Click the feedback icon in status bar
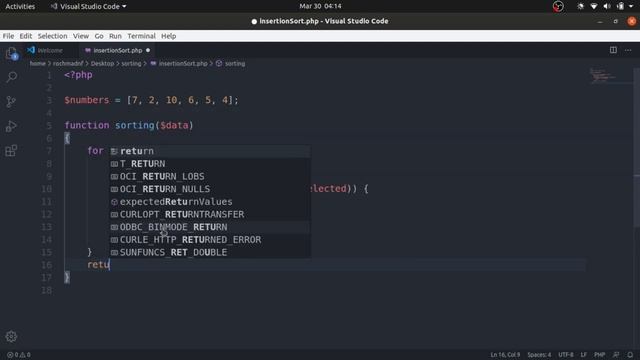The width and height of the screenshot is (640, 360). pos(616,355)
